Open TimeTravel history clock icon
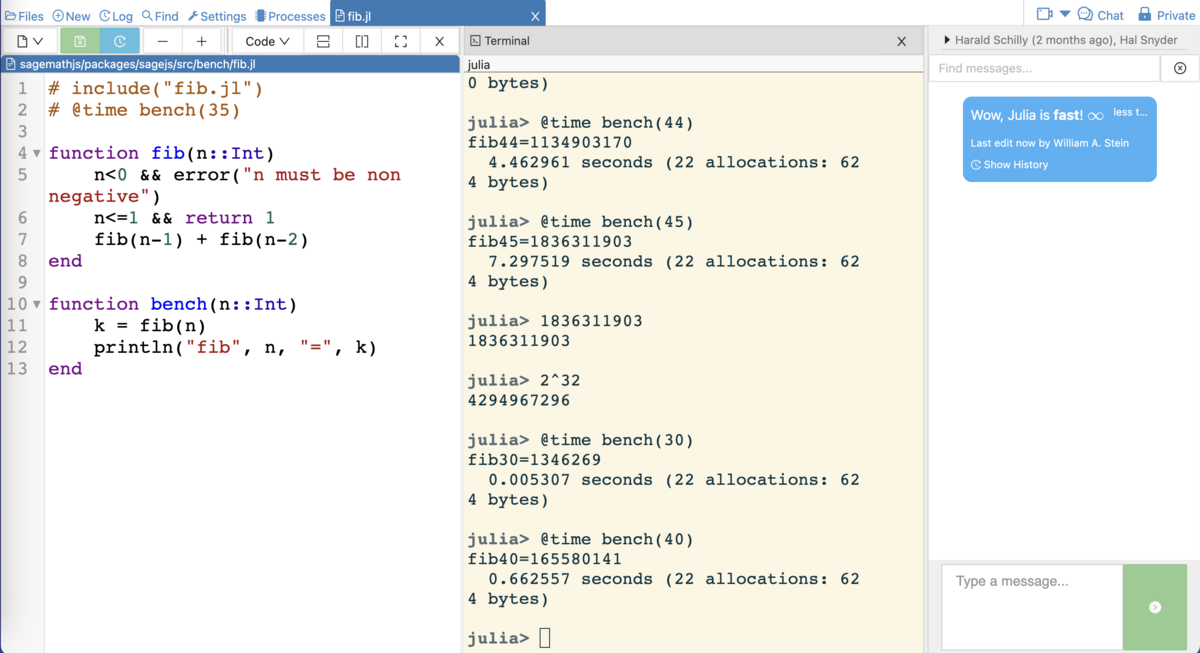 pyautogui.click(x=120, y=41)
